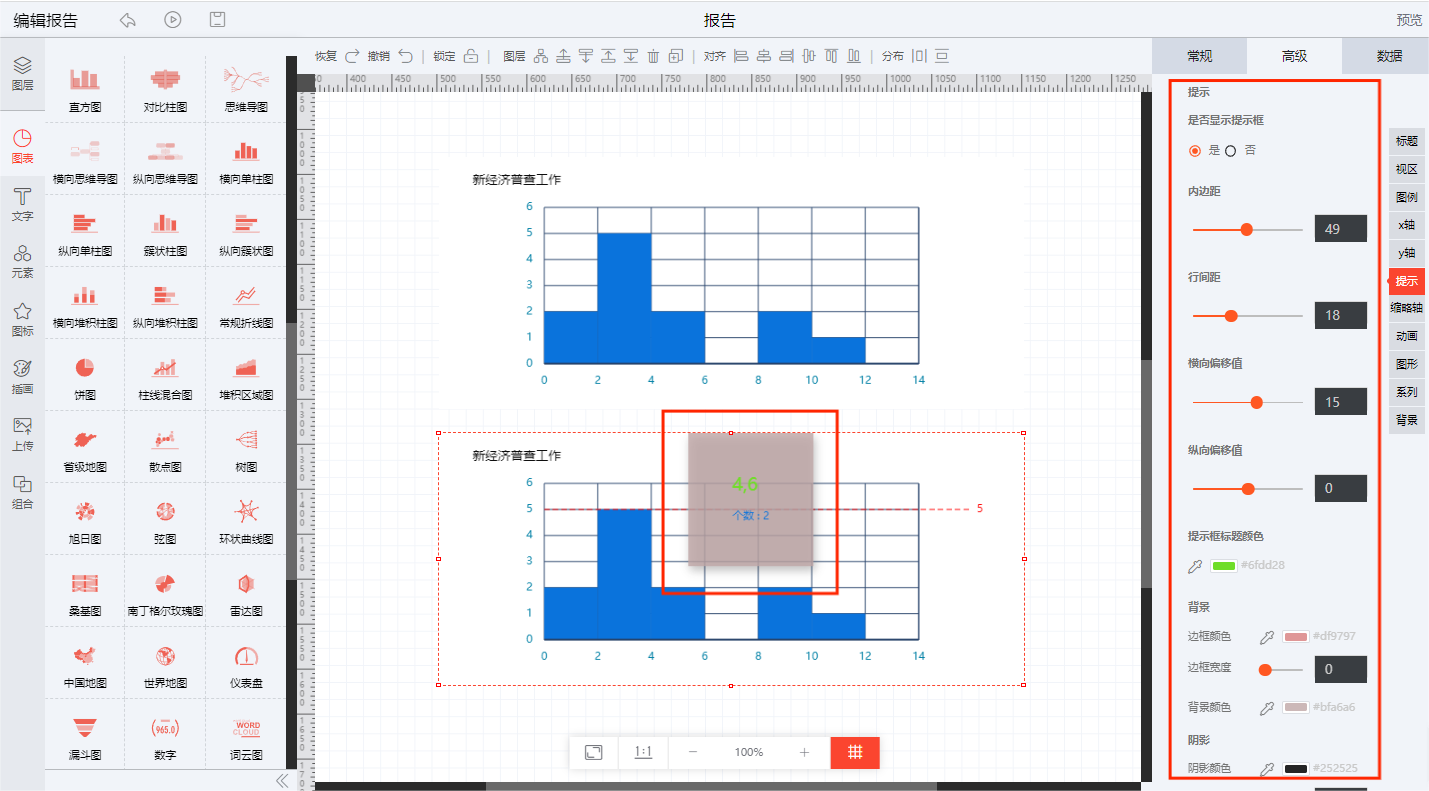Click the 行间距 value field showing 18

[1340, 316]
